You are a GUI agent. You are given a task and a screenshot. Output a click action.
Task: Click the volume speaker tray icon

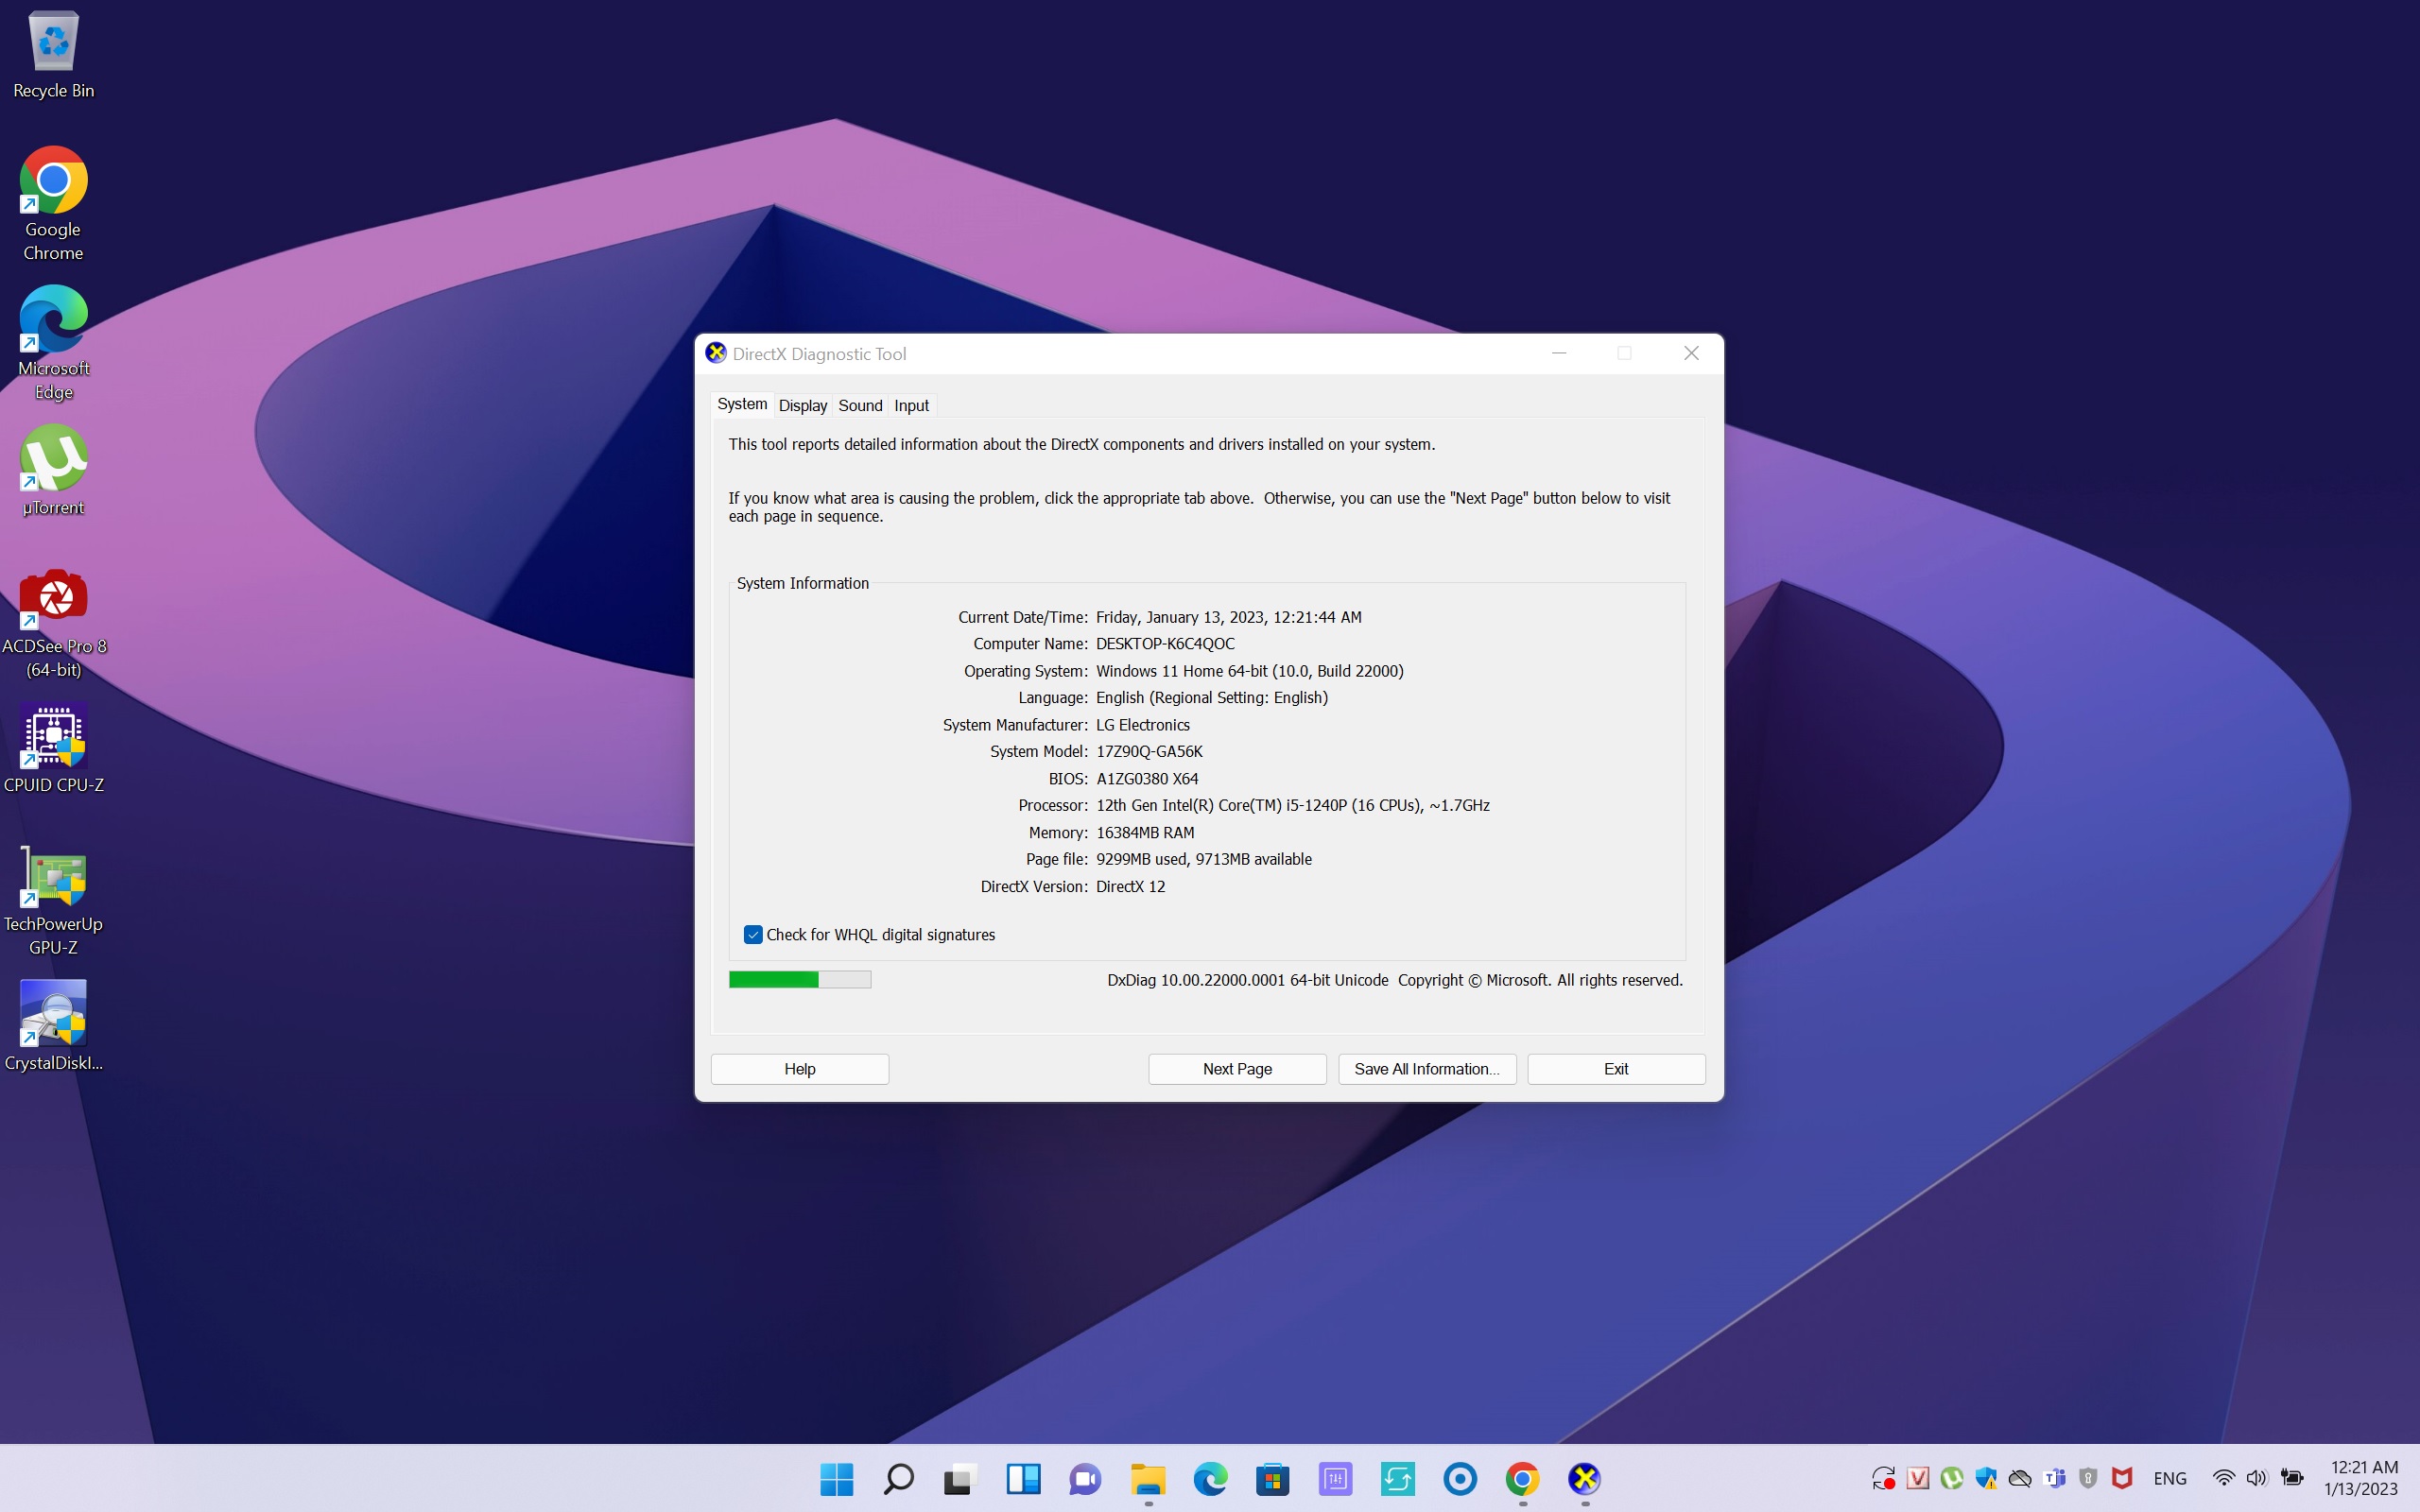[x=2256, y=1478]
